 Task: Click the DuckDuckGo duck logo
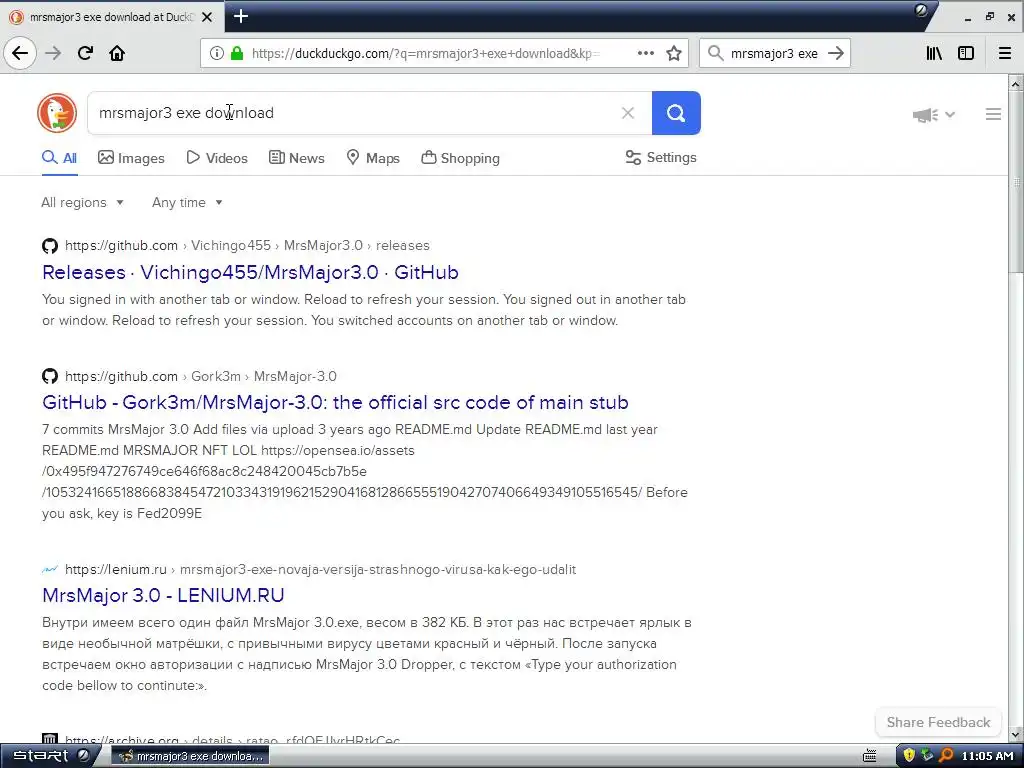[x=57, y=113]
